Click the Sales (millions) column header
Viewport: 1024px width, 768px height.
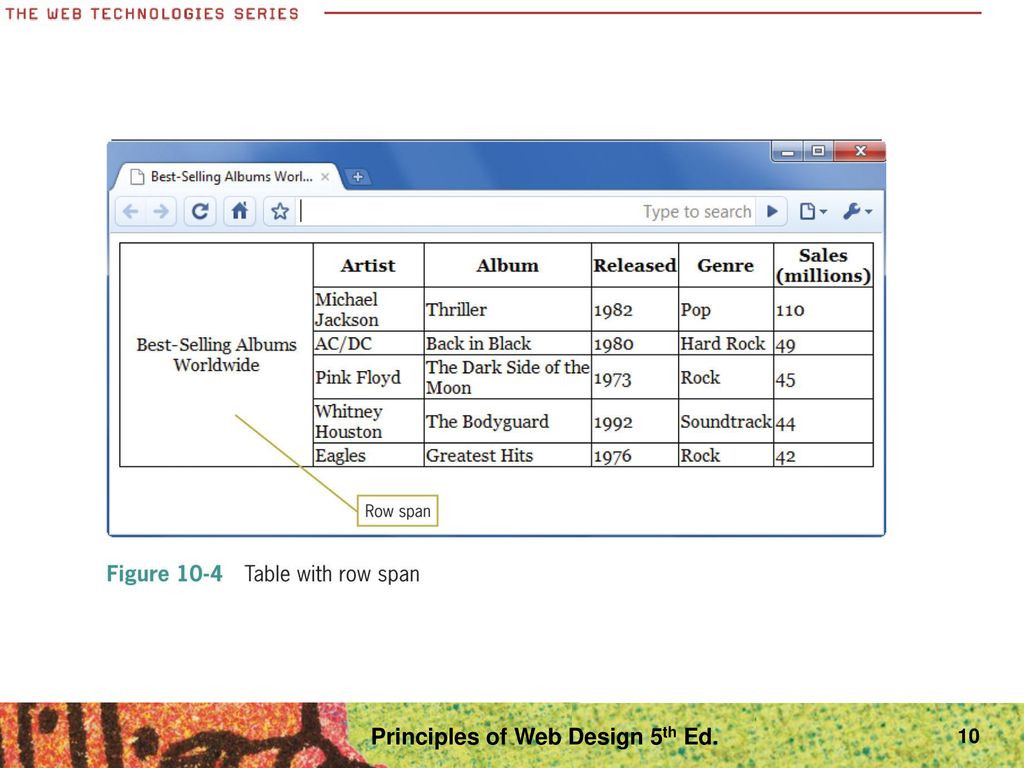(823, 266)
